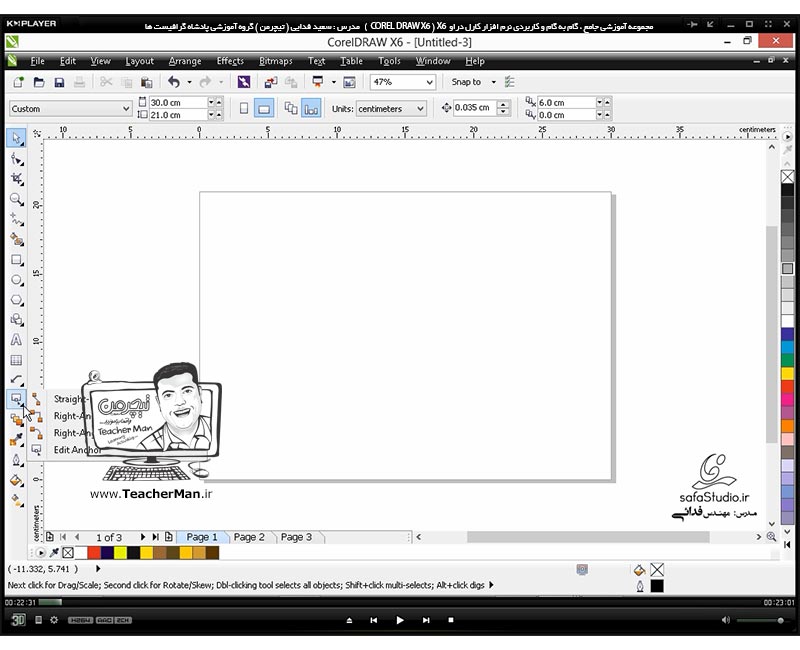Select the Outline Pen tool in the toolbox

[x=16, y=460]
